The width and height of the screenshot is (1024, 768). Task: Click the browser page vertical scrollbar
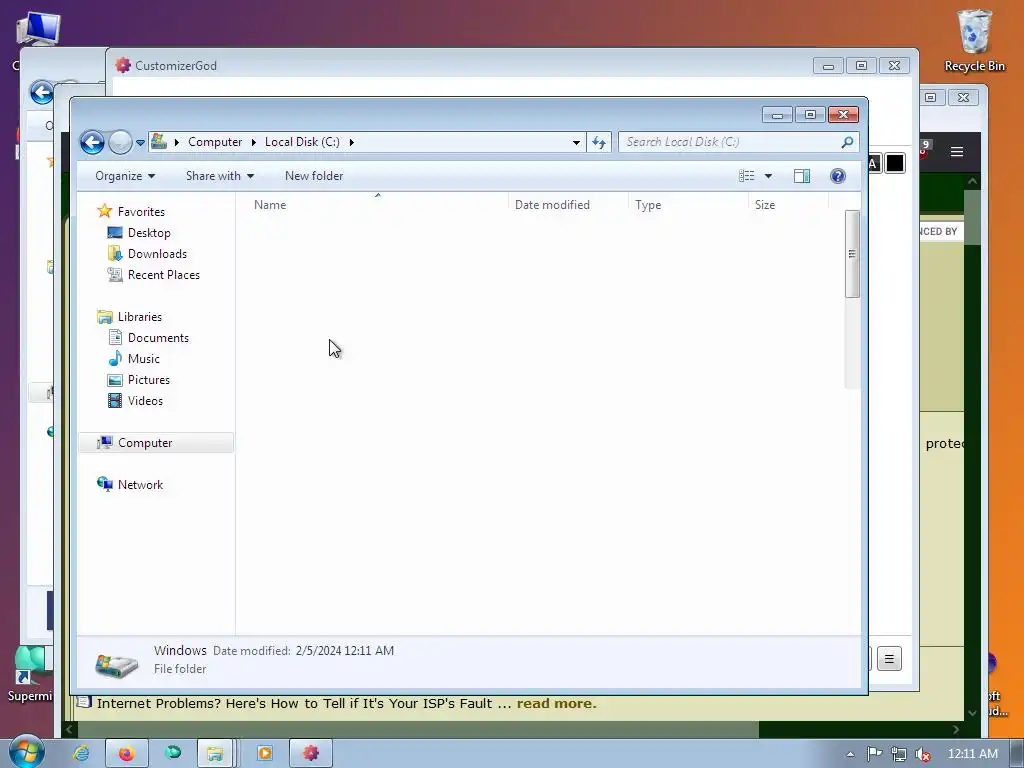tap(972, 218)
